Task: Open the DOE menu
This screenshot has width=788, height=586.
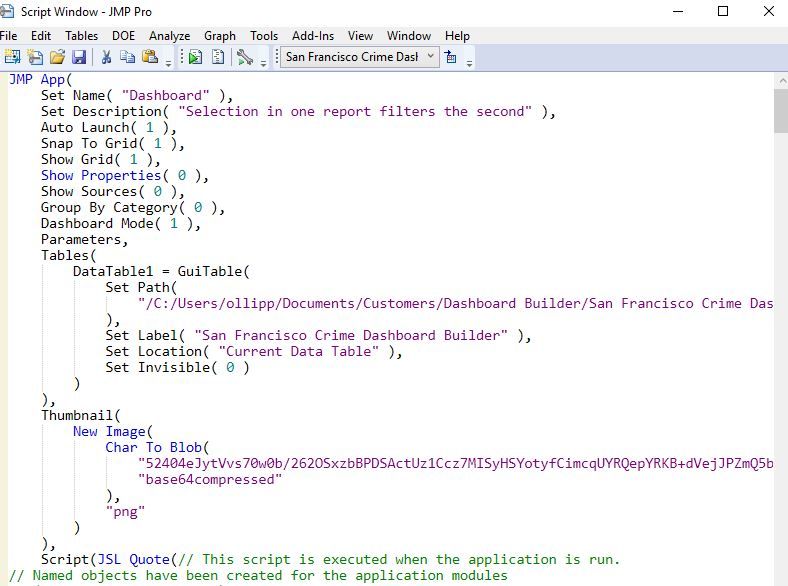Action: point(124,36)
